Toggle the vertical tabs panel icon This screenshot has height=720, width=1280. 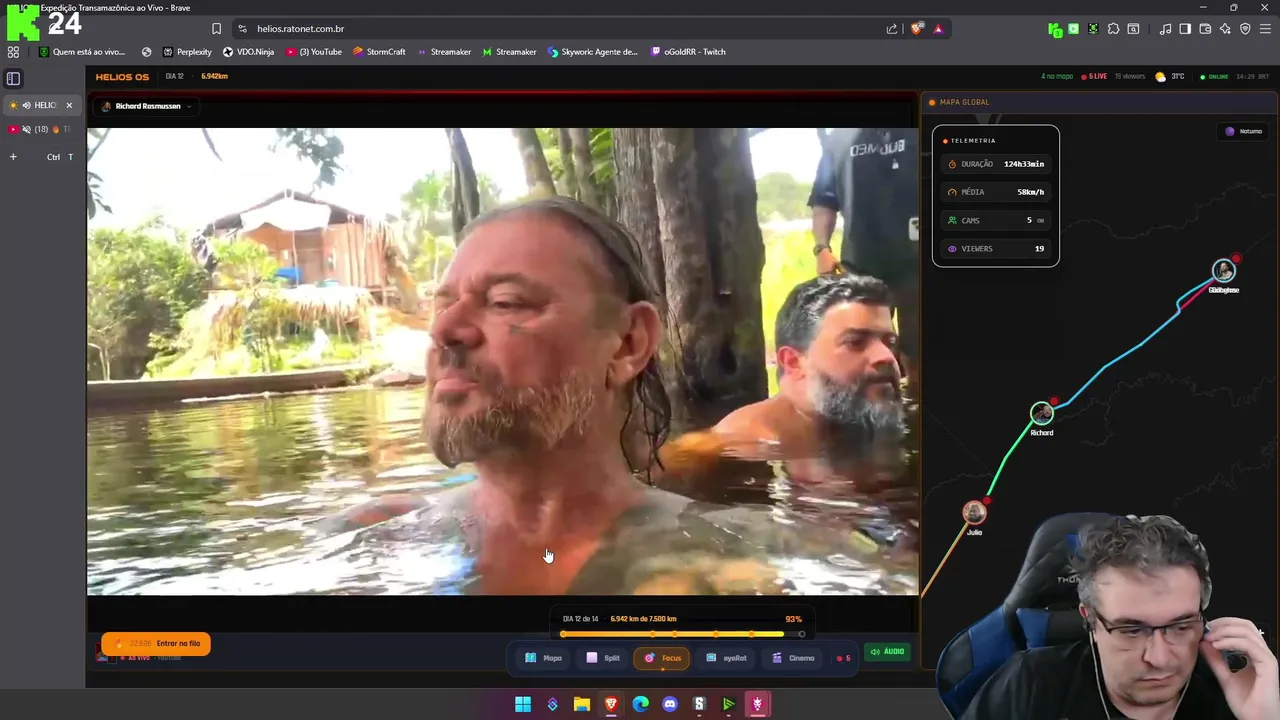pyautogui.click(x=13, y=78)
